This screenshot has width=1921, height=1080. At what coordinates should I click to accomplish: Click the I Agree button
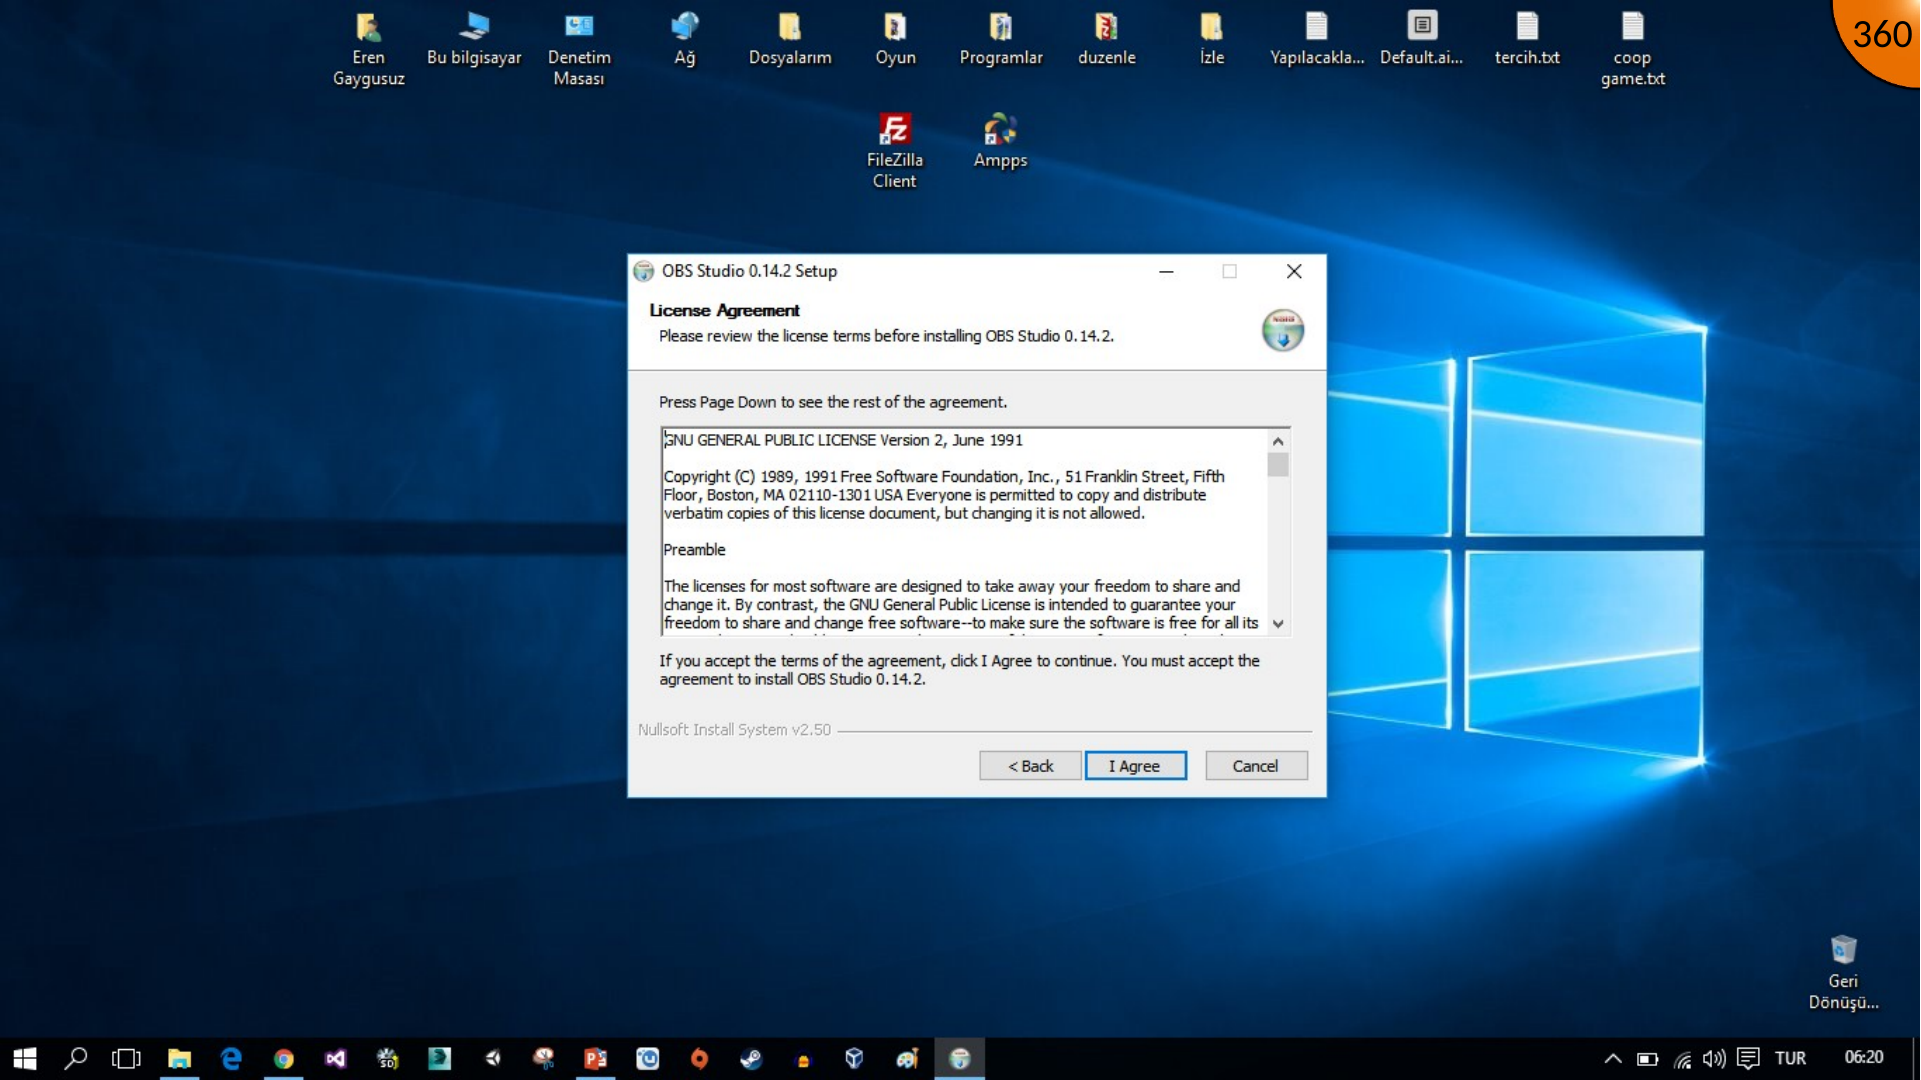[x=1135, y=766]
